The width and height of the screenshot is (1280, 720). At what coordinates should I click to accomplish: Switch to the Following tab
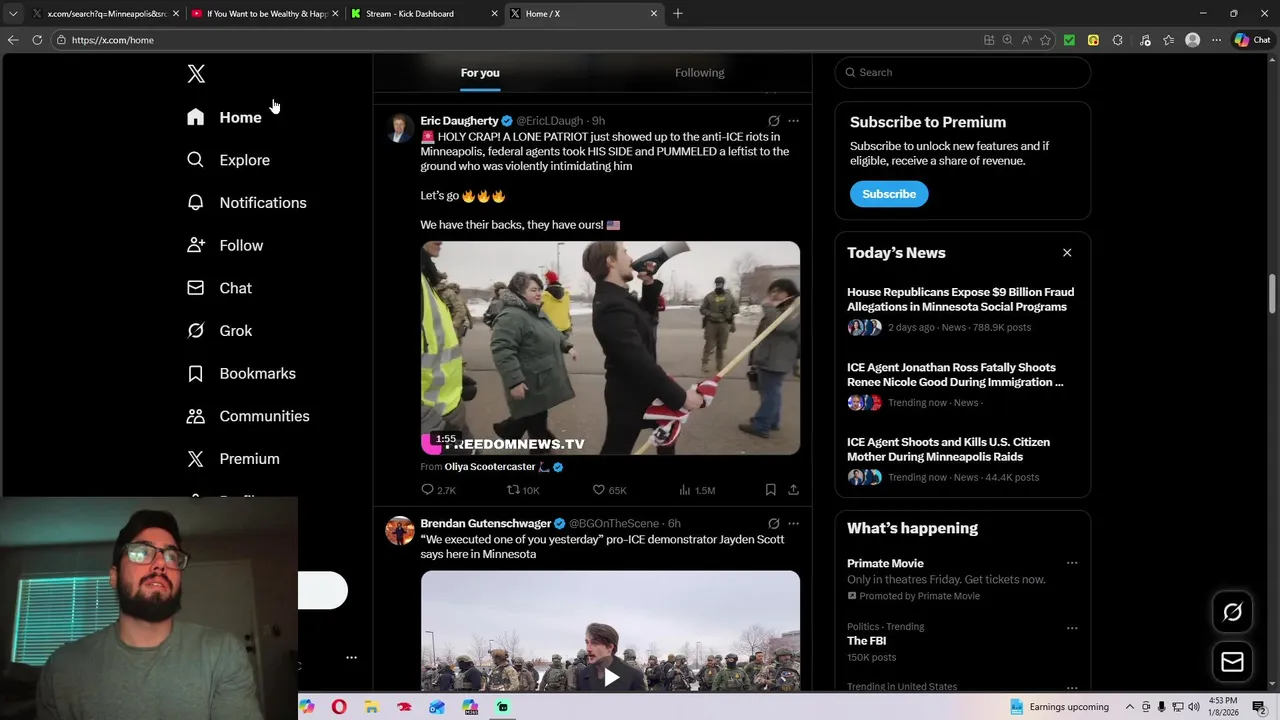[x=700, y=72]
